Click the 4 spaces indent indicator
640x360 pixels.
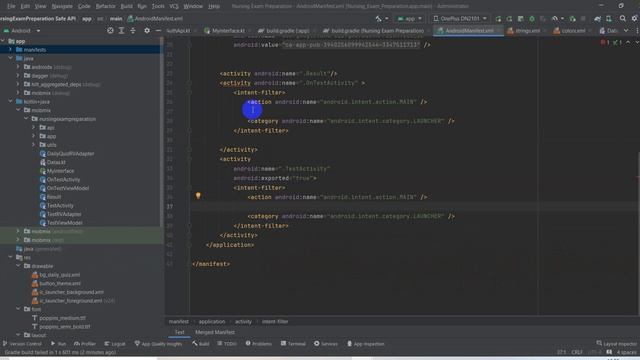click(x=626, y=352)
